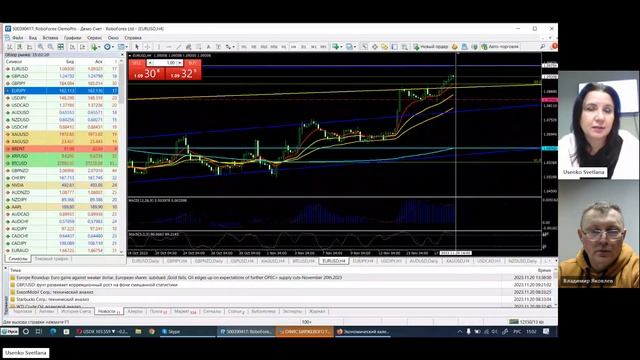
Task: Select AAPL row in Market Watch
Action: 61,207
